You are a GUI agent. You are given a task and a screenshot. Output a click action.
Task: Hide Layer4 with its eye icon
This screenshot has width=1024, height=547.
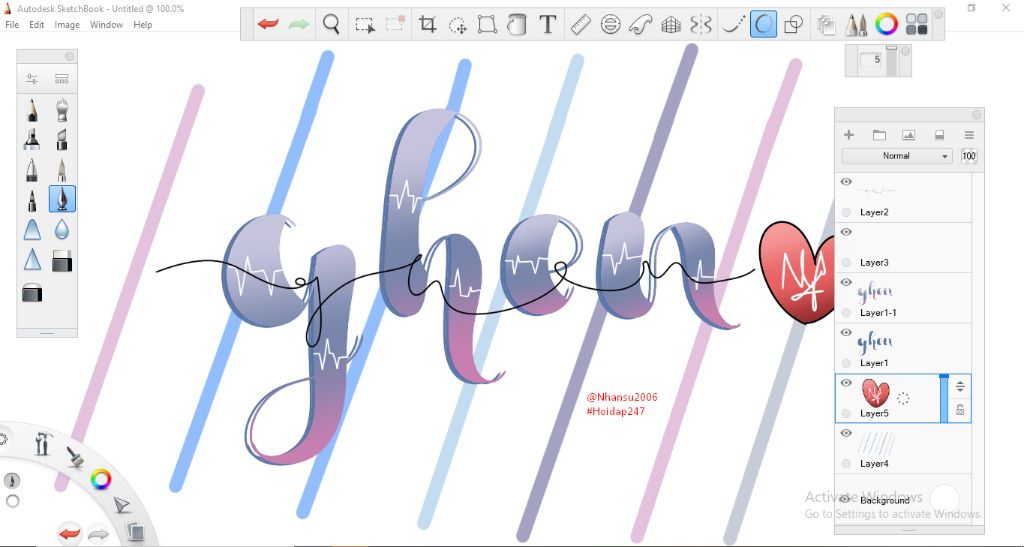pyautogui.click(x=846, y=433)
